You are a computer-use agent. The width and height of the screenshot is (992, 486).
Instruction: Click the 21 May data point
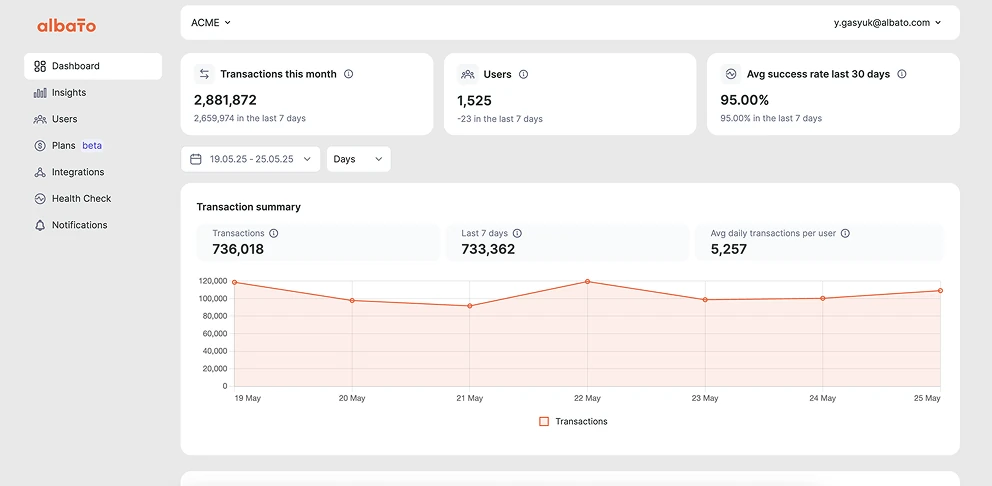pyautogui.click(x=469, y=306)
